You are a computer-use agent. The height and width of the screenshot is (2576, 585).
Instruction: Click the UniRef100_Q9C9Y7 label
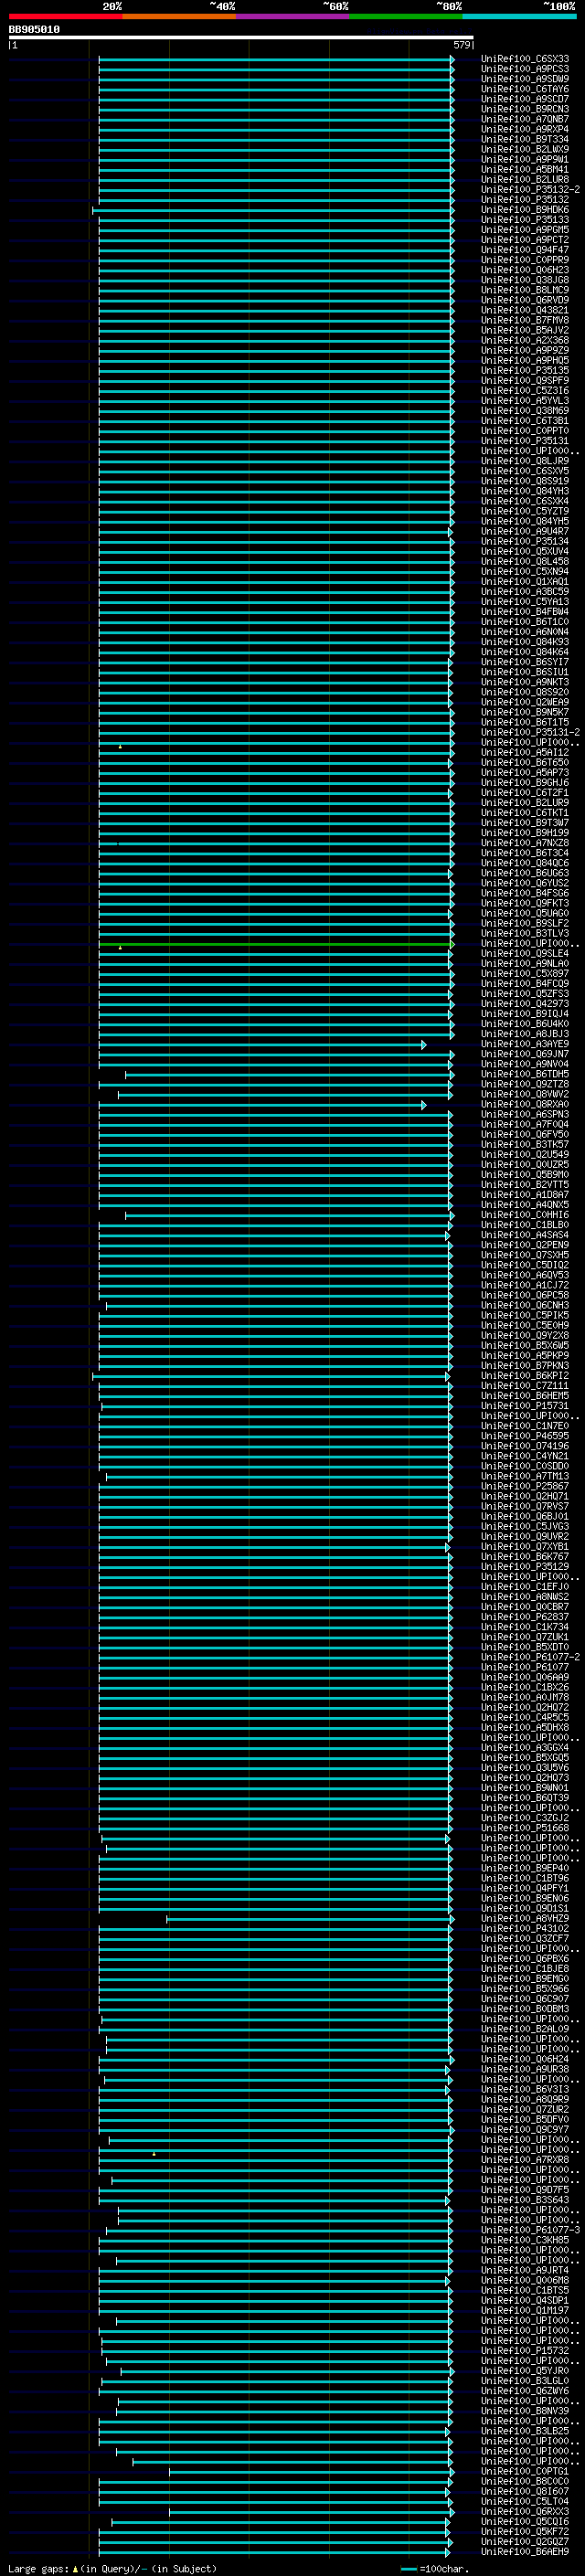coord(525,2130)
